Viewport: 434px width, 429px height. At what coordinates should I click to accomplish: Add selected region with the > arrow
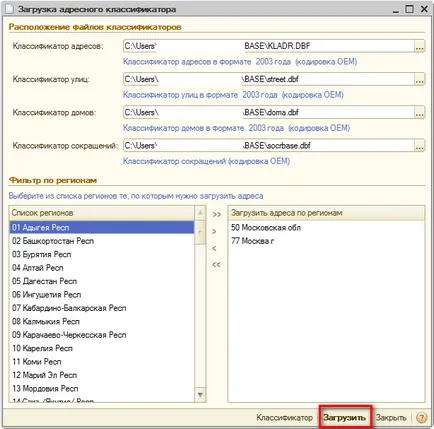click(x=214, y=231)
